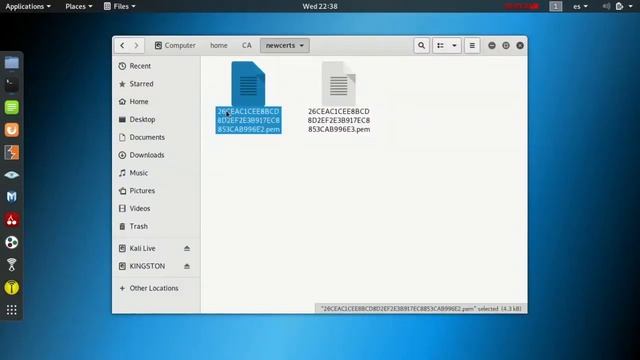Launch Files from the dock

11,63
